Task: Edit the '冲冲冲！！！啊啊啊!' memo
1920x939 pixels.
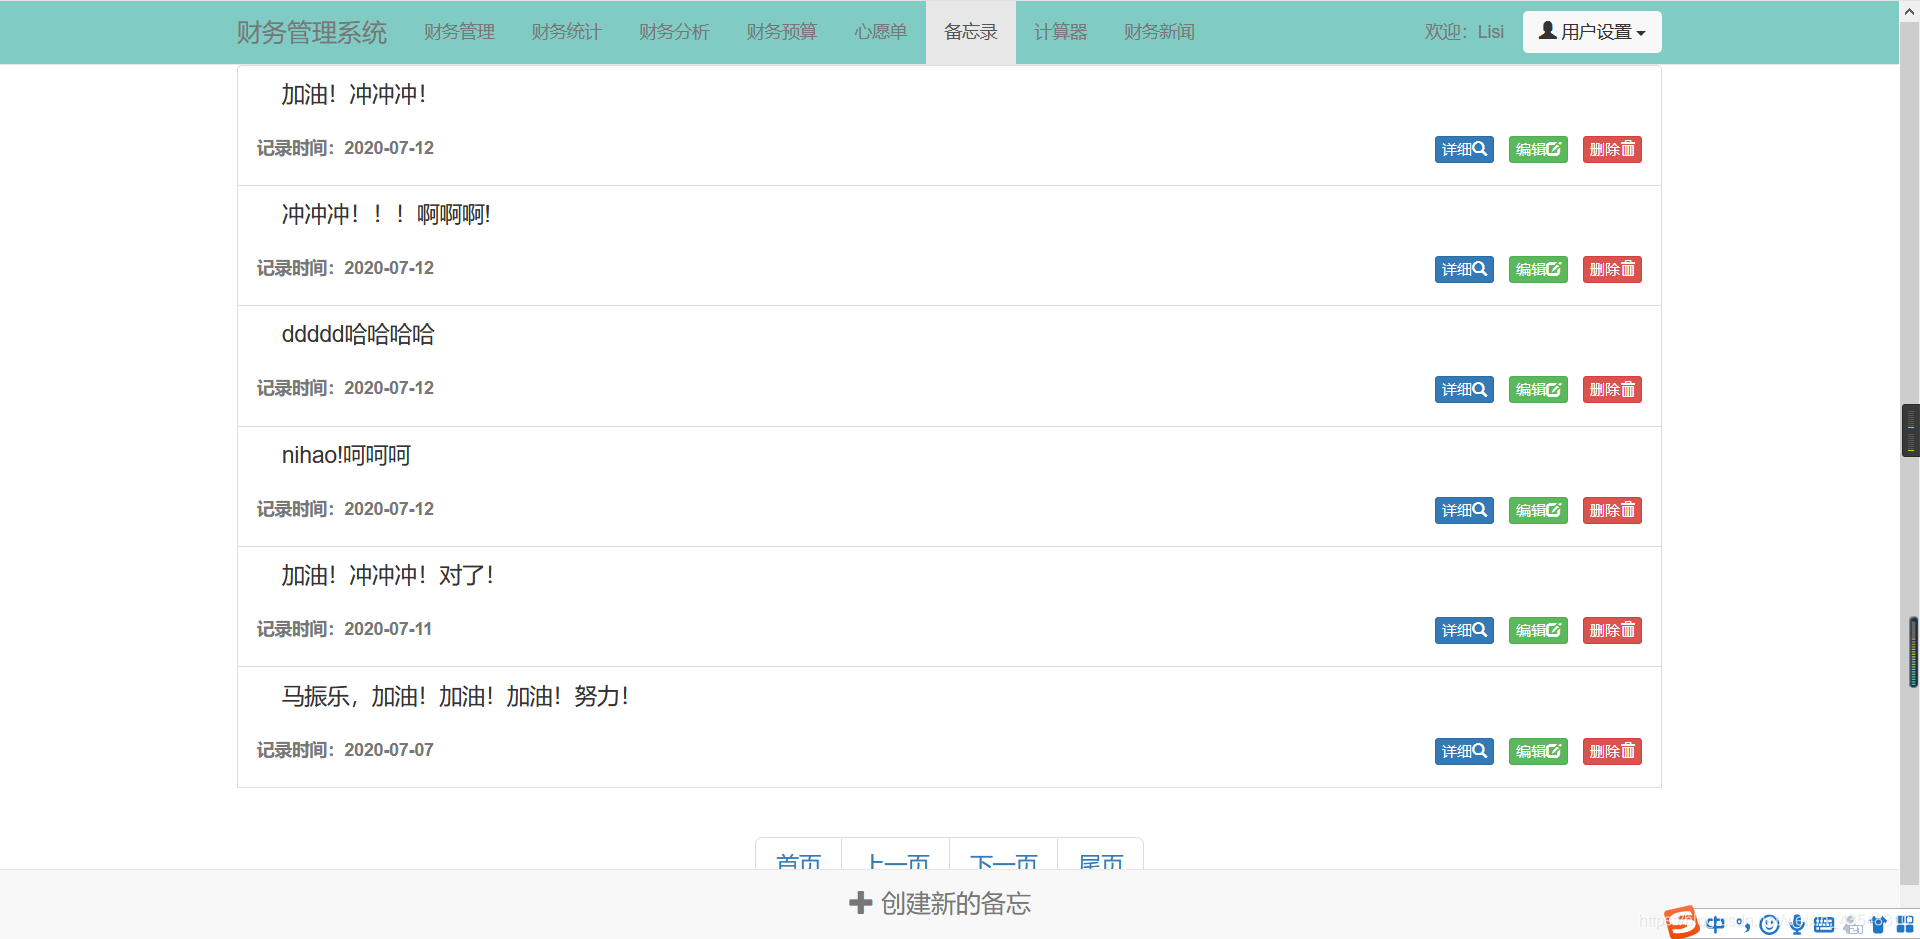Action: point(1538,269)
